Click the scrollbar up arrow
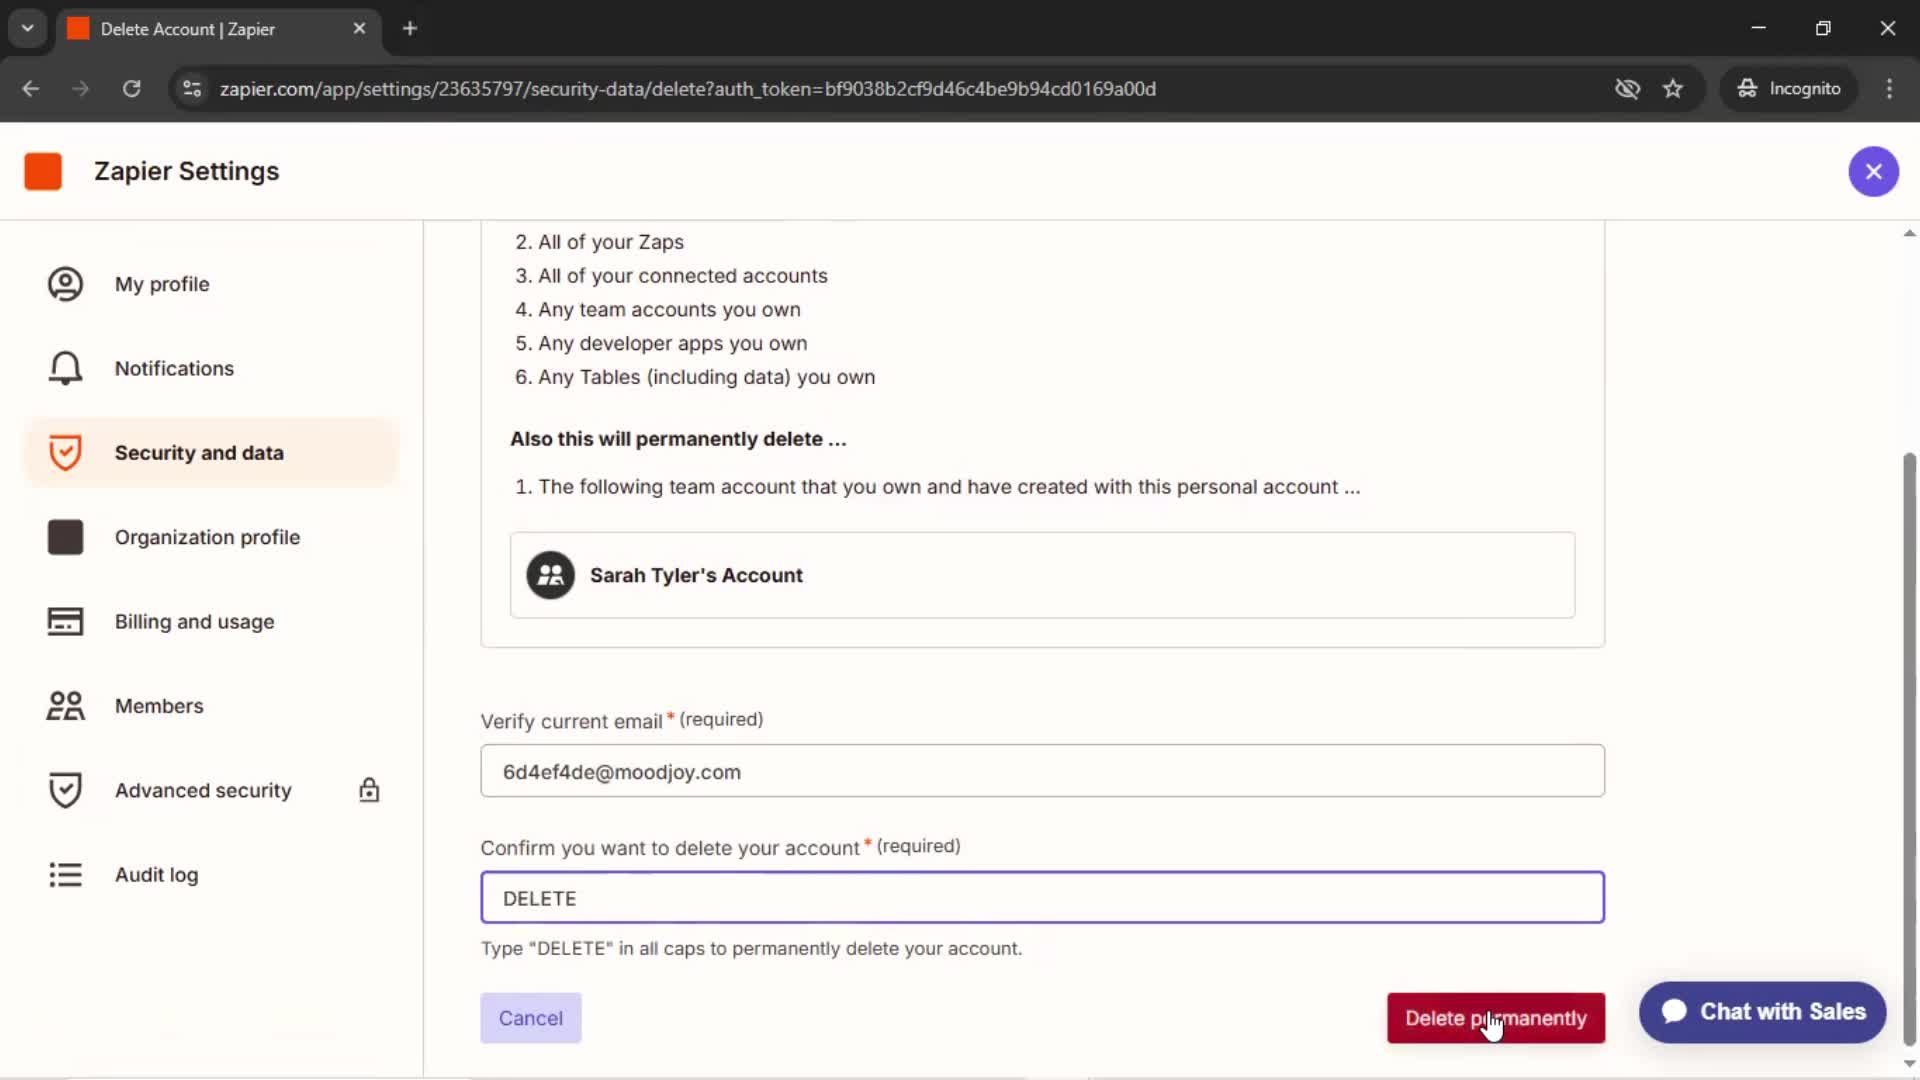1920x1080 pixels. (1909, 233)
